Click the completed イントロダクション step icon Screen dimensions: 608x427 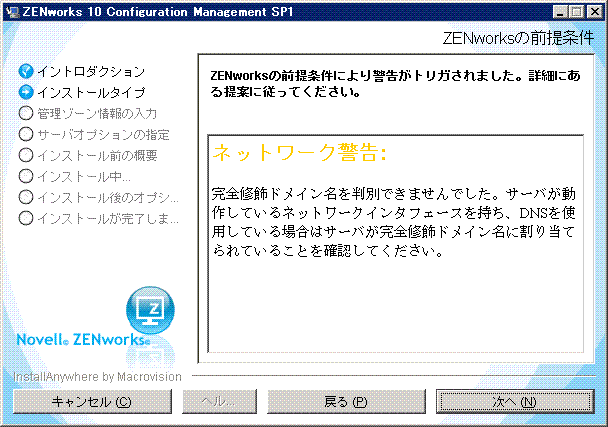coord(26,71)
